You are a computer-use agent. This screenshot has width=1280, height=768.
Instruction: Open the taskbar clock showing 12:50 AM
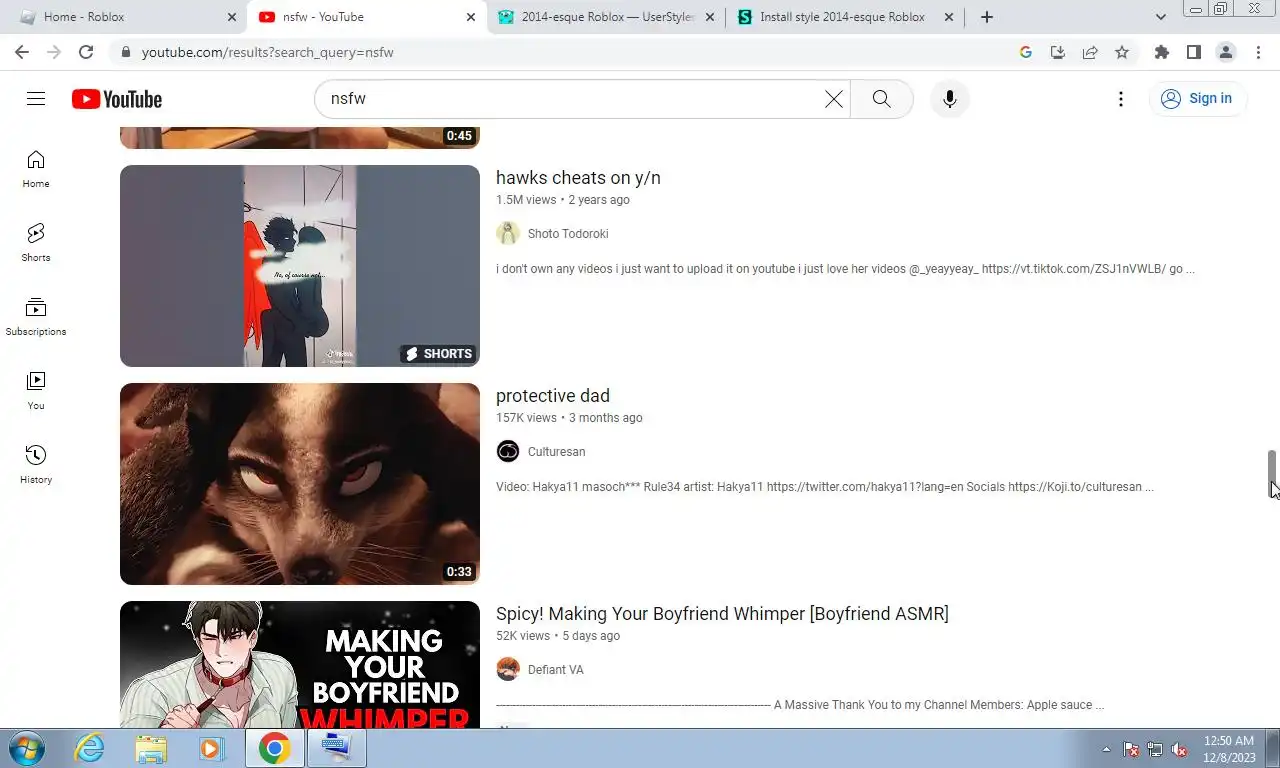click(x=1229, y=749)
